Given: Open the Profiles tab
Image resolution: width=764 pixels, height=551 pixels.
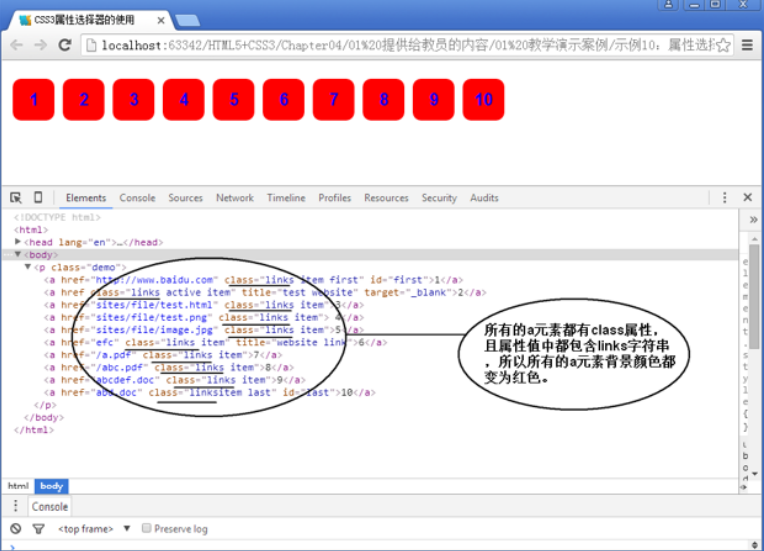Looking at the screenshot, I should 335,198.
